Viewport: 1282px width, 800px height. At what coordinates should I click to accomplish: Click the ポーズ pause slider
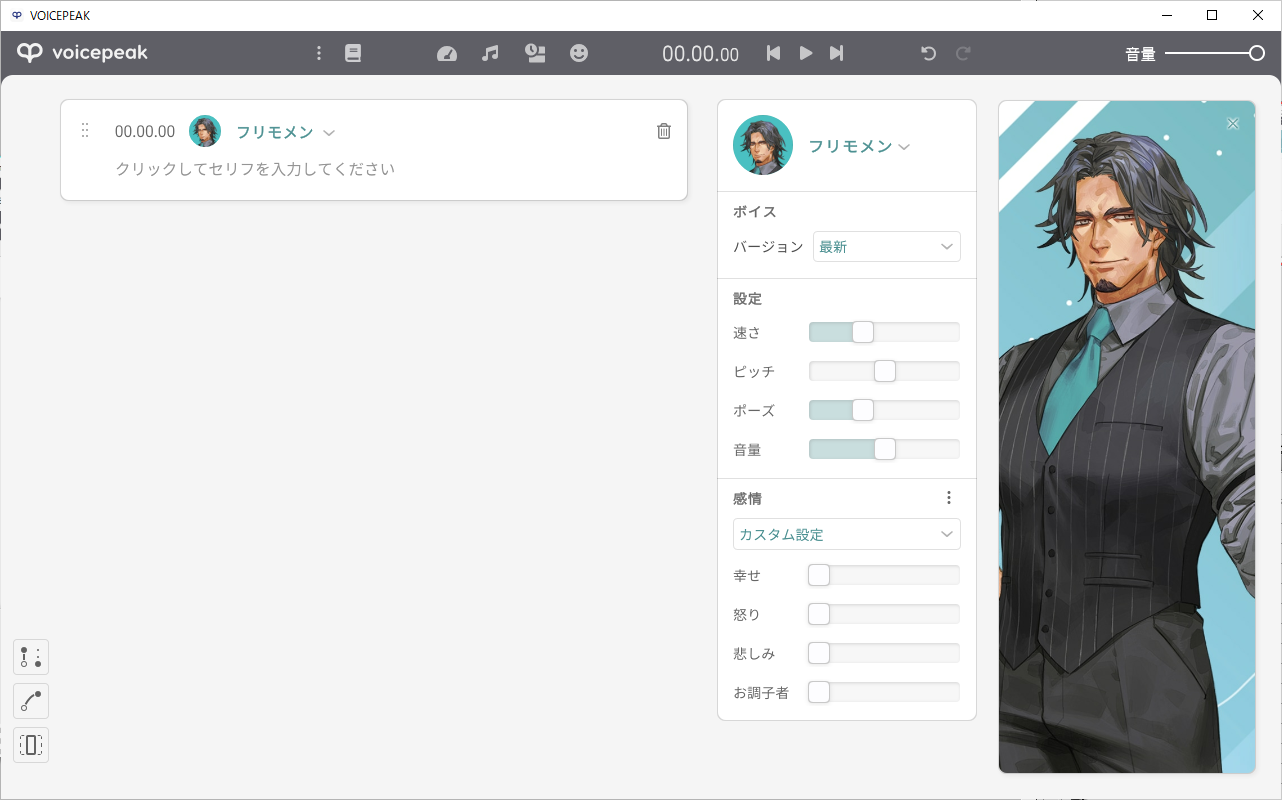click(884, 410)
